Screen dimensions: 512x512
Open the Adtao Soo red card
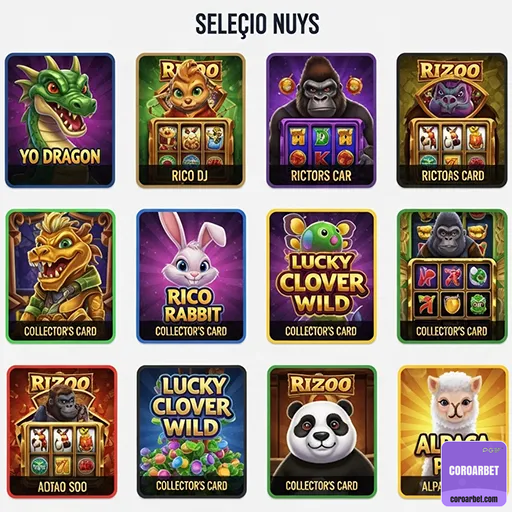coord(62,432)
